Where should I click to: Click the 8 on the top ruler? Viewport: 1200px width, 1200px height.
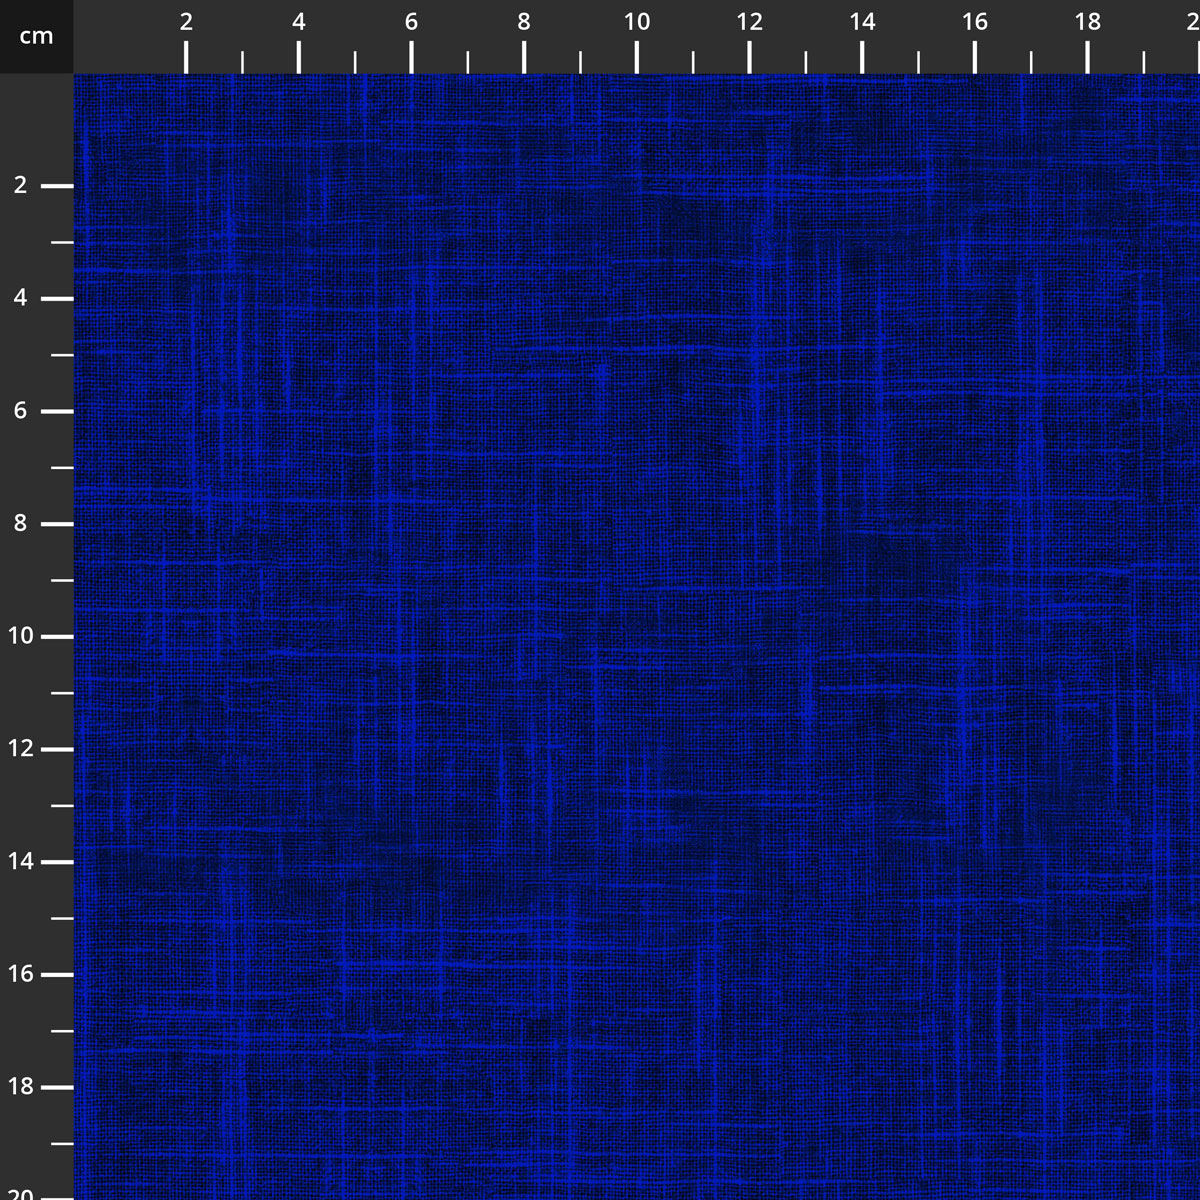point(524,22)
